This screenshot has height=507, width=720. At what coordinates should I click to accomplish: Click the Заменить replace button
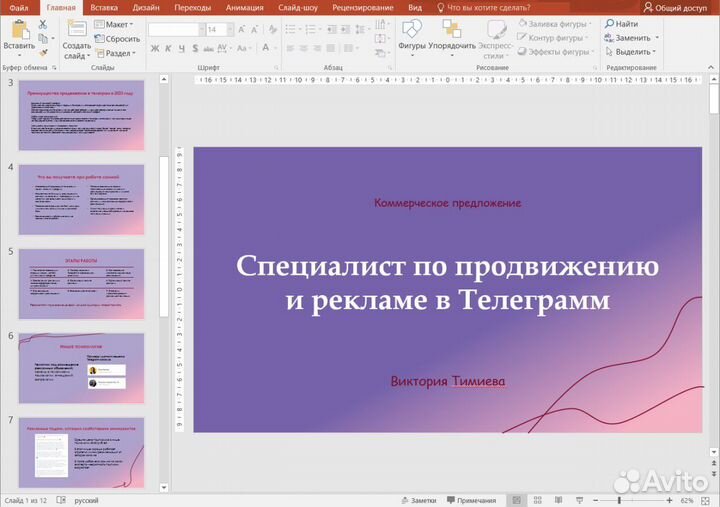631,38
